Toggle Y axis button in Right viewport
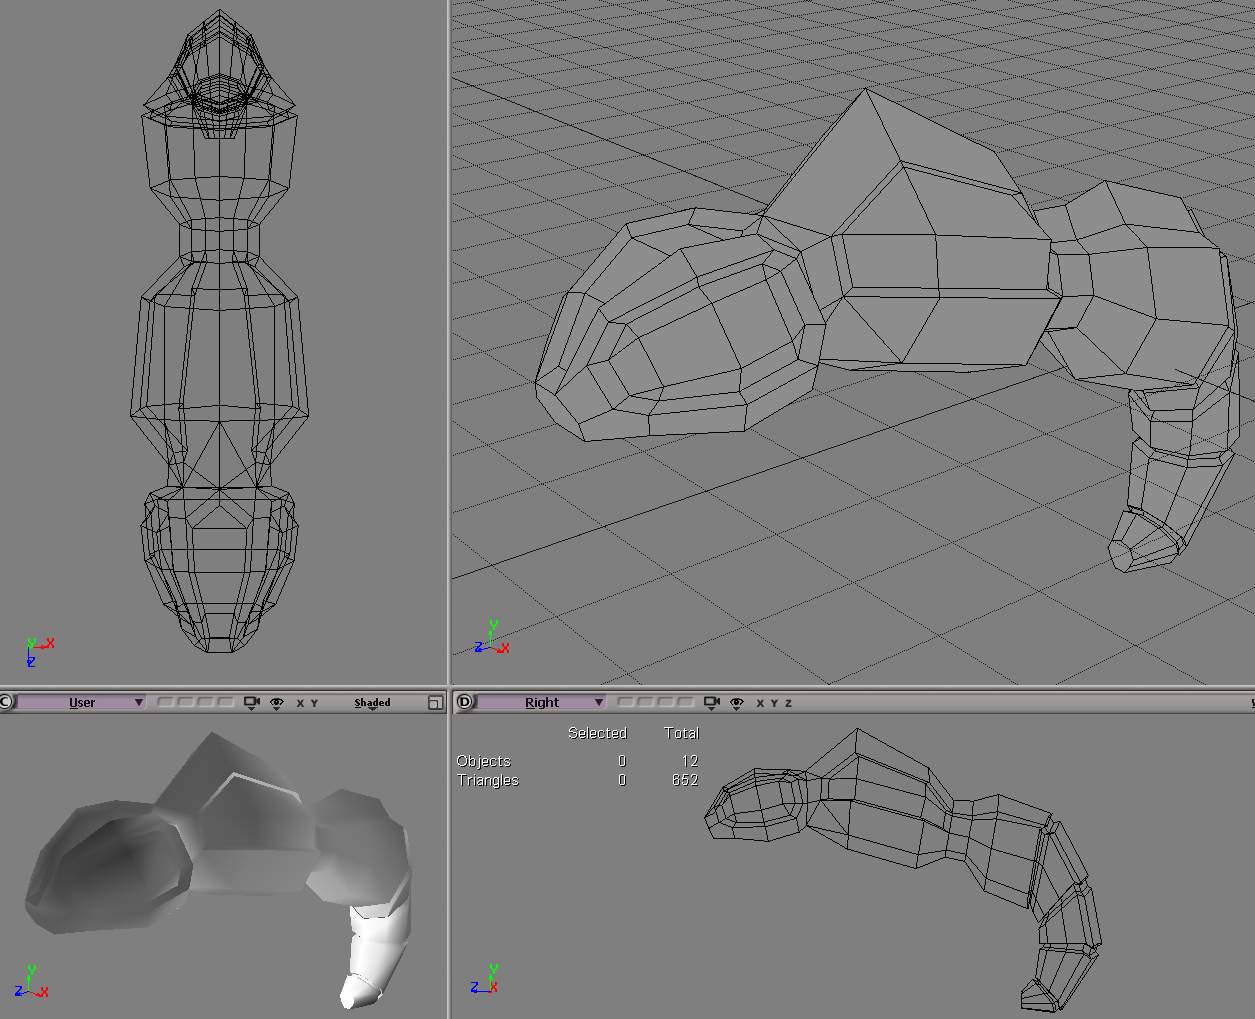Image resolution: width=1255 pixels, height=1019 pixels. click(774, 703)
